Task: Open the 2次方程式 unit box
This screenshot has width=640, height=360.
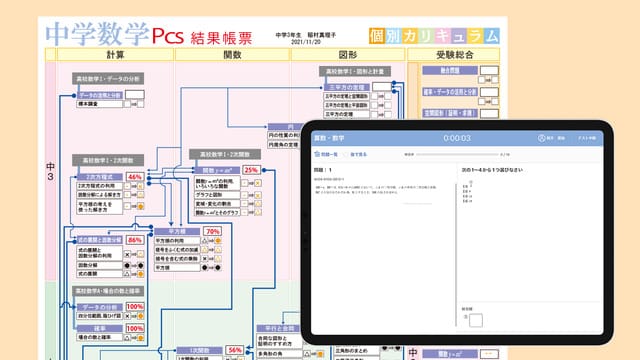Action: [x=100, y=177]
